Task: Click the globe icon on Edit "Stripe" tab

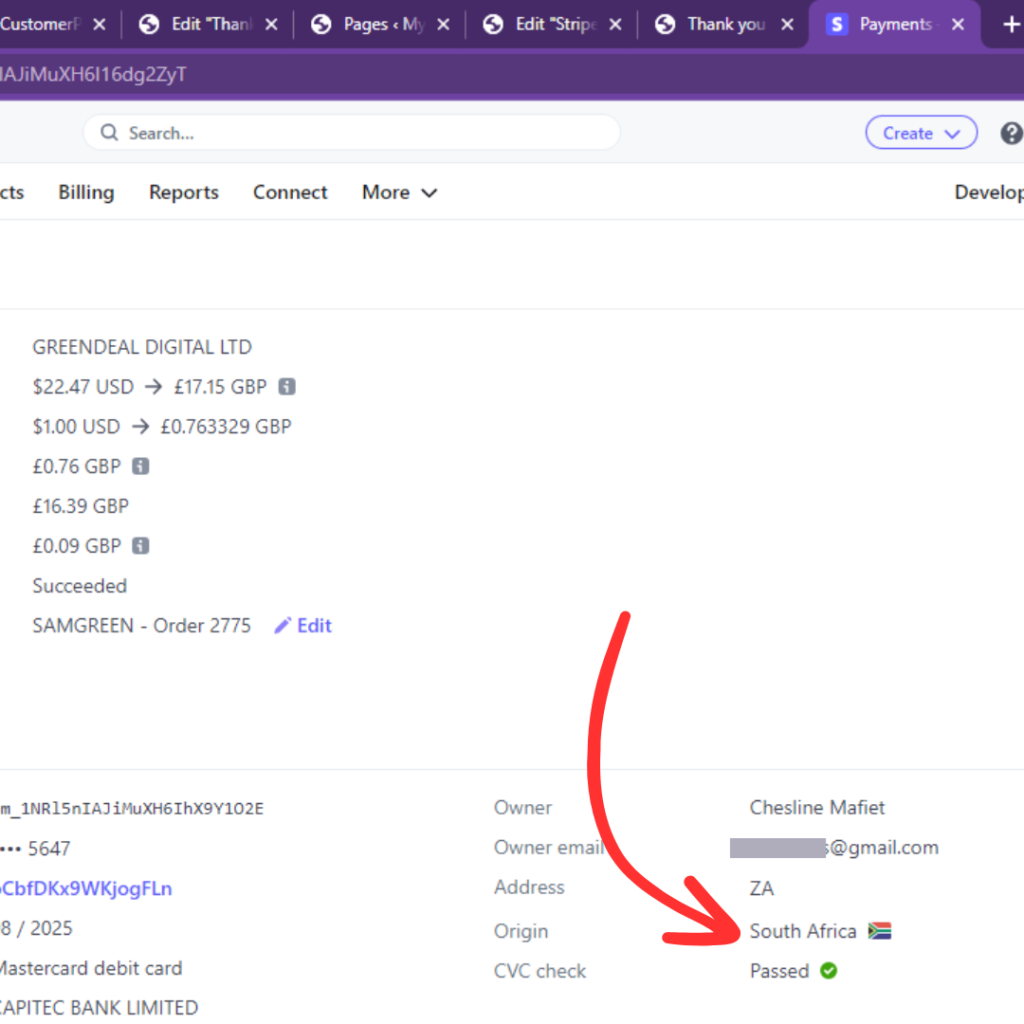Action: (x=493, y=25)
